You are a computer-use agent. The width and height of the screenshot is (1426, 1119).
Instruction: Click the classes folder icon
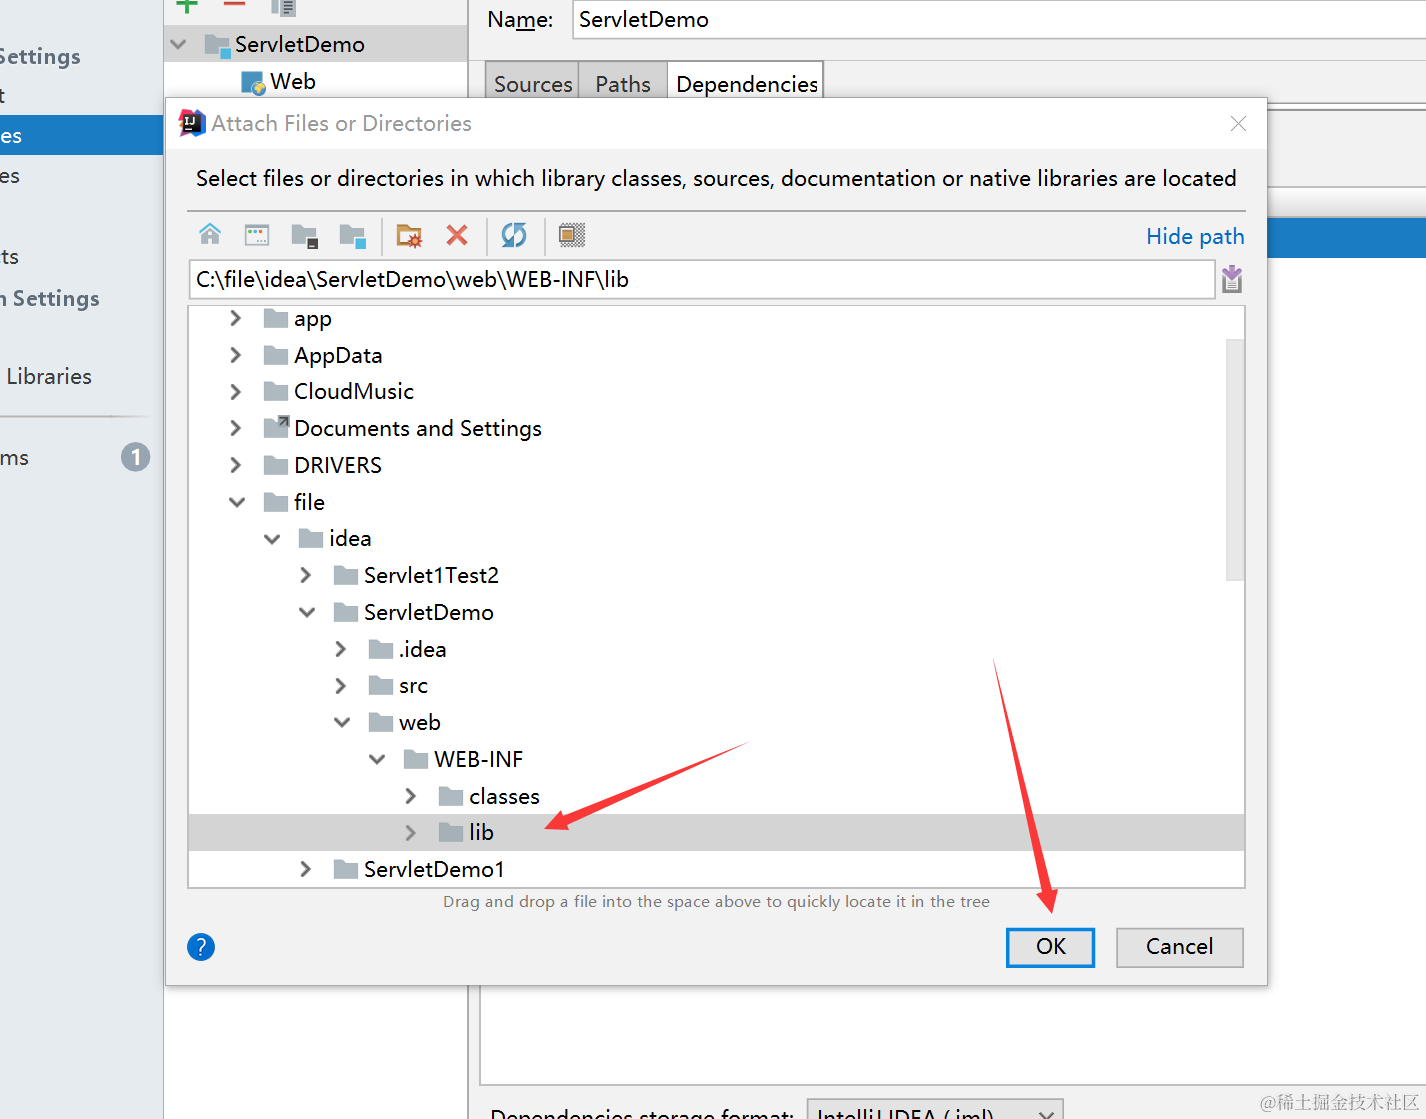pos(451,796)
